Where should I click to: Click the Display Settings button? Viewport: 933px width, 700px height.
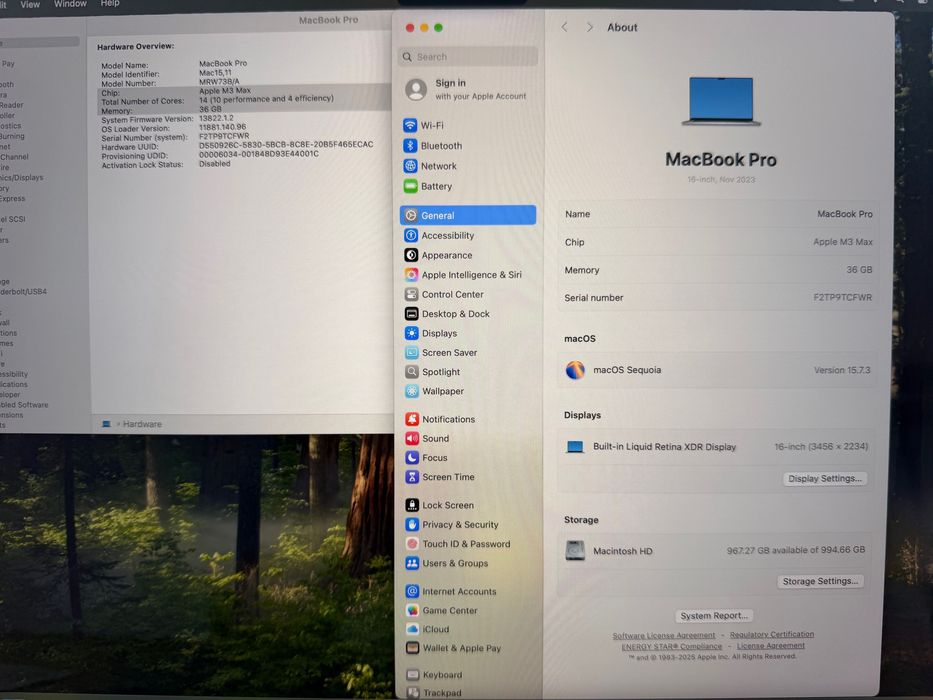point(825,479)
